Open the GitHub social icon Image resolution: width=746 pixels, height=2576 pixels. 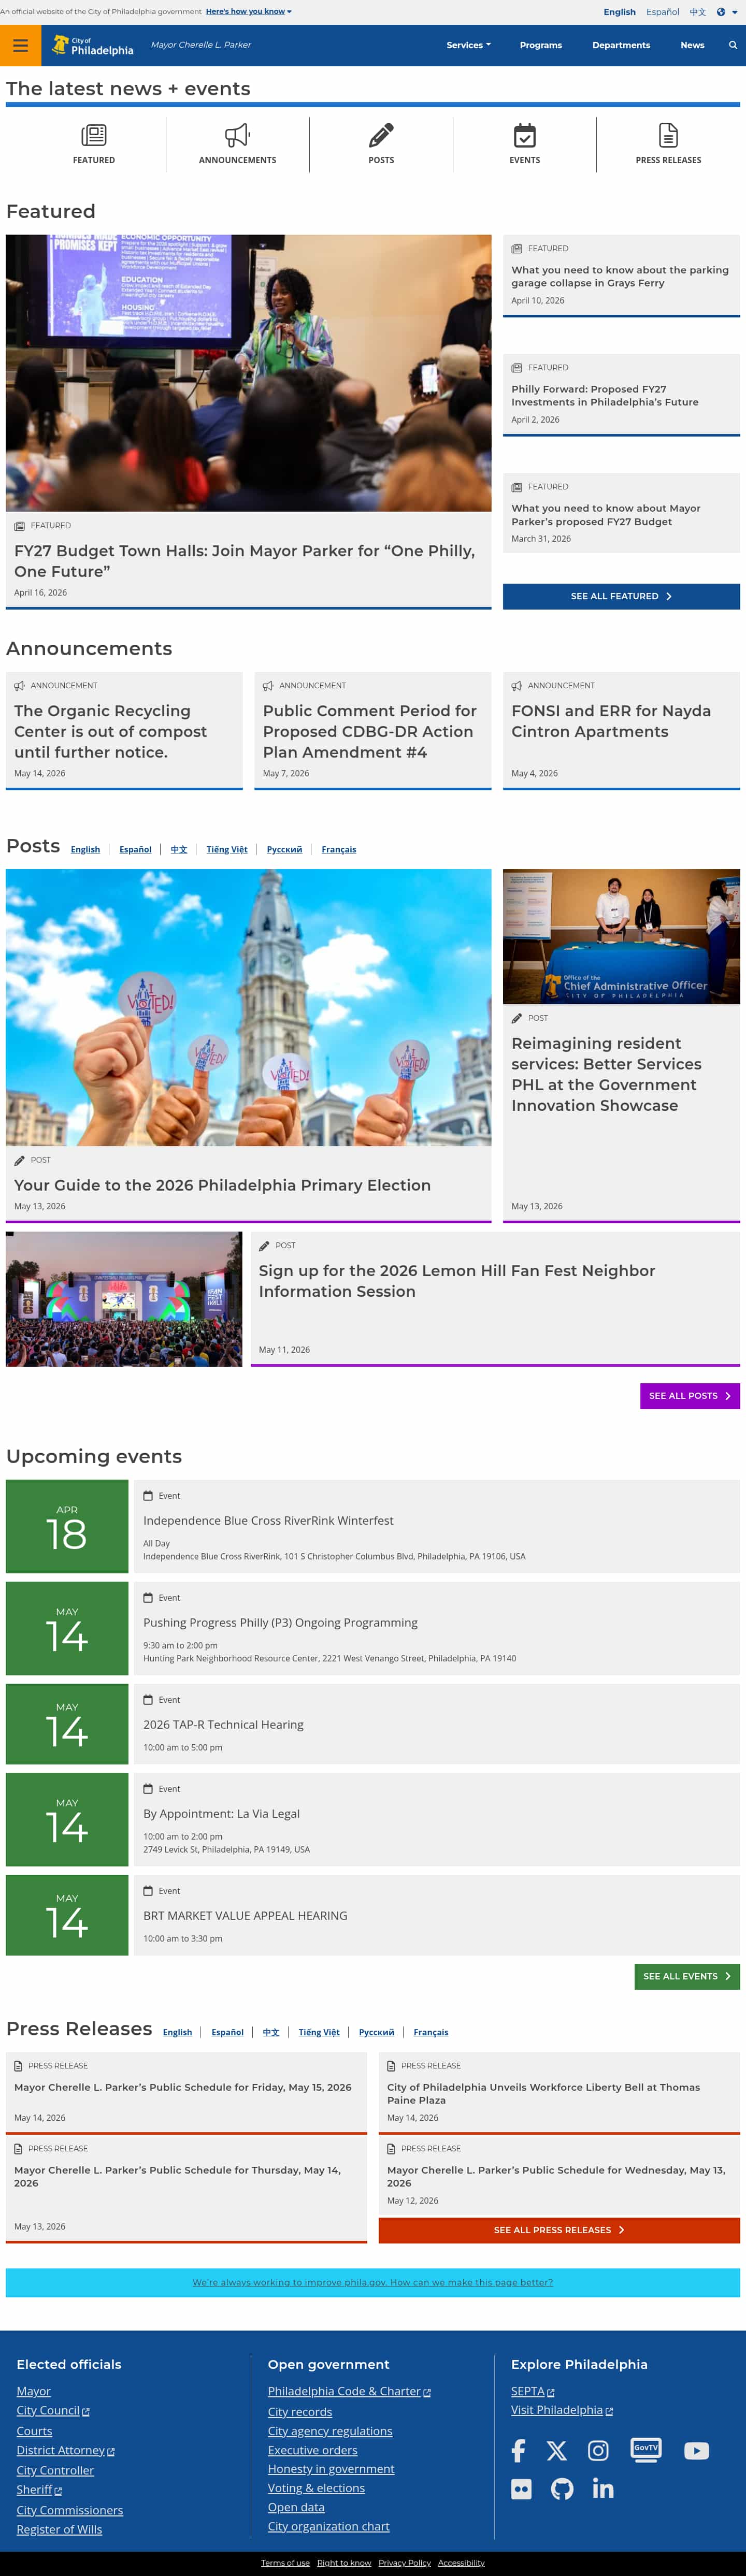pyautogui.click(x=562, y=2489)
